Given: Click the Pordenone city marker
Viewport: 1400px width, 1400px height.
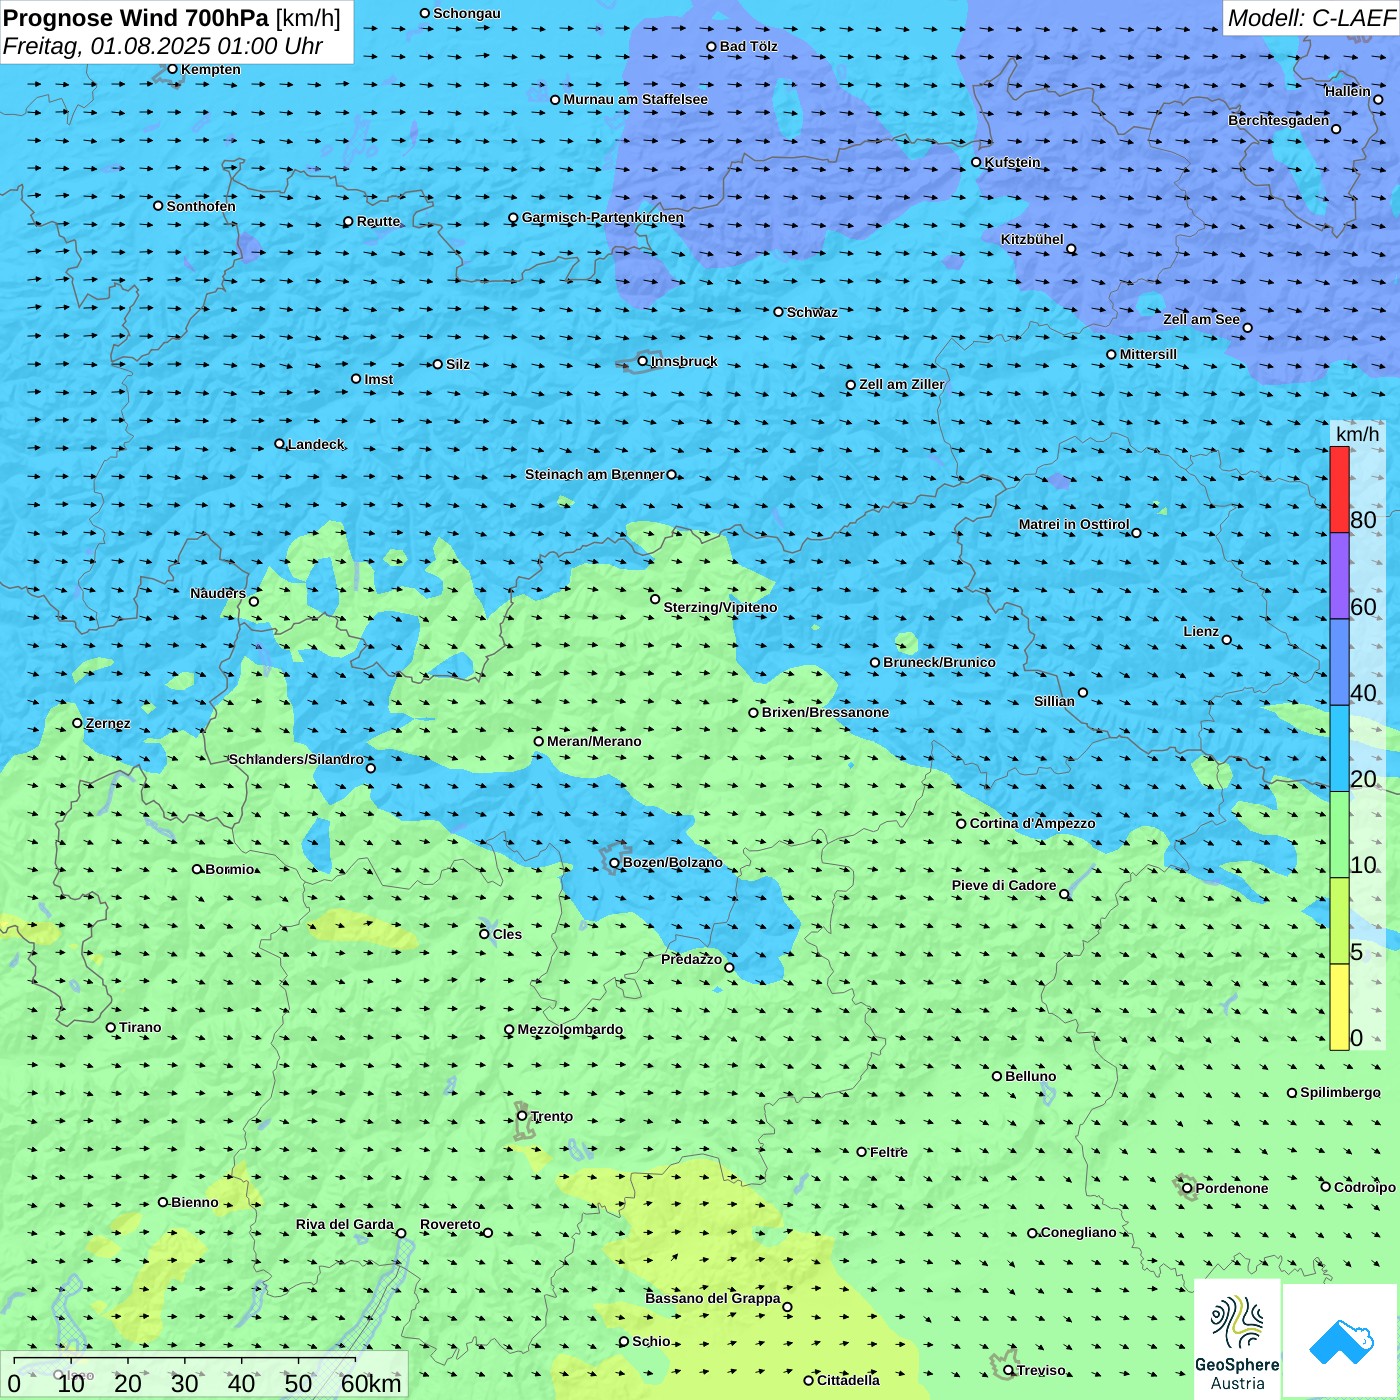Looking at the screenshot, I should point(1187,1188).
